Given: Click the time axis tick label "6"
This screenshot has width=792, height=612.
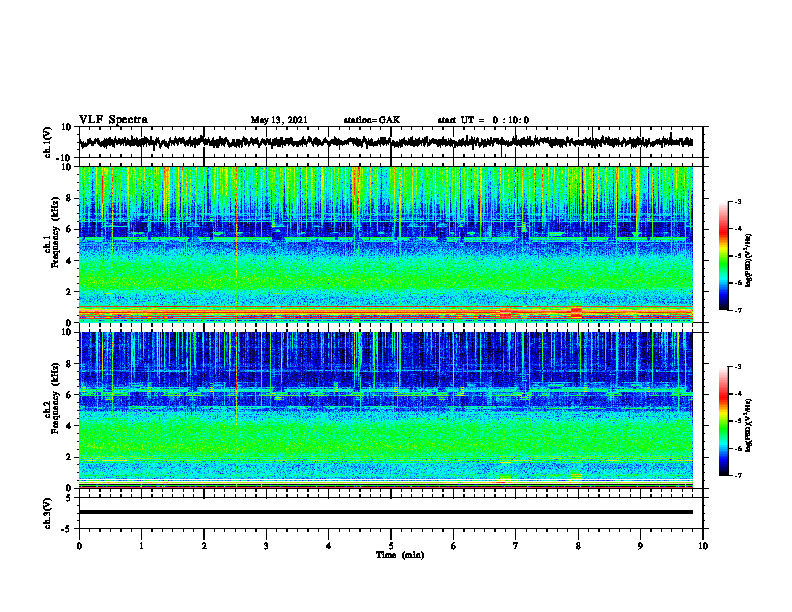Looking at the screenshot, I should pyautogui.click(x=454, y=546).
